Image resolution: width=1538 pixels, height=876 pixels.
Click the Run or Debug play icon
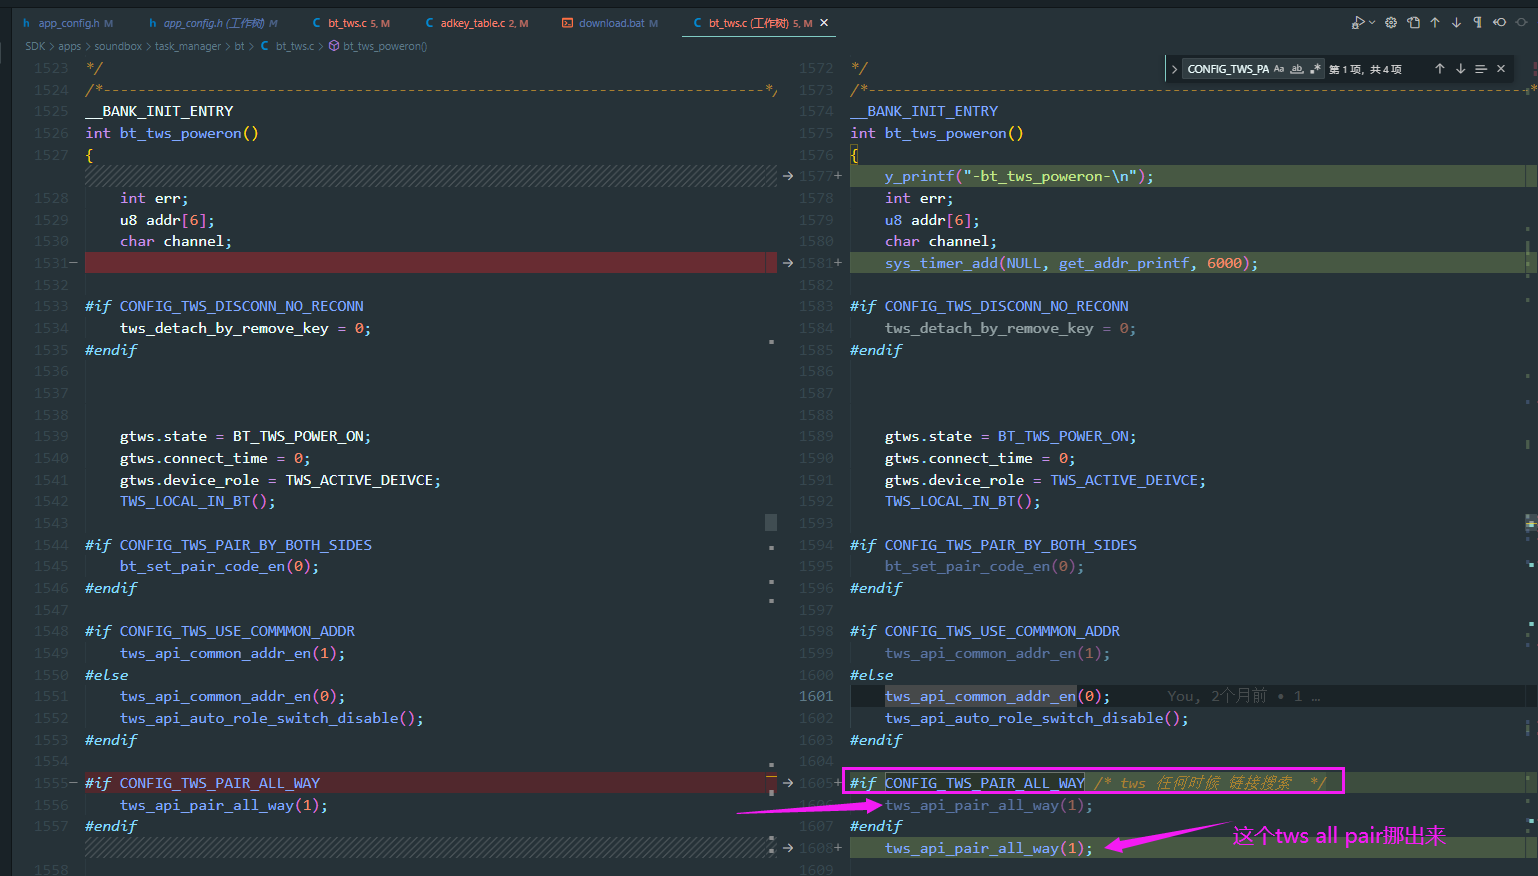(1358, 22)
